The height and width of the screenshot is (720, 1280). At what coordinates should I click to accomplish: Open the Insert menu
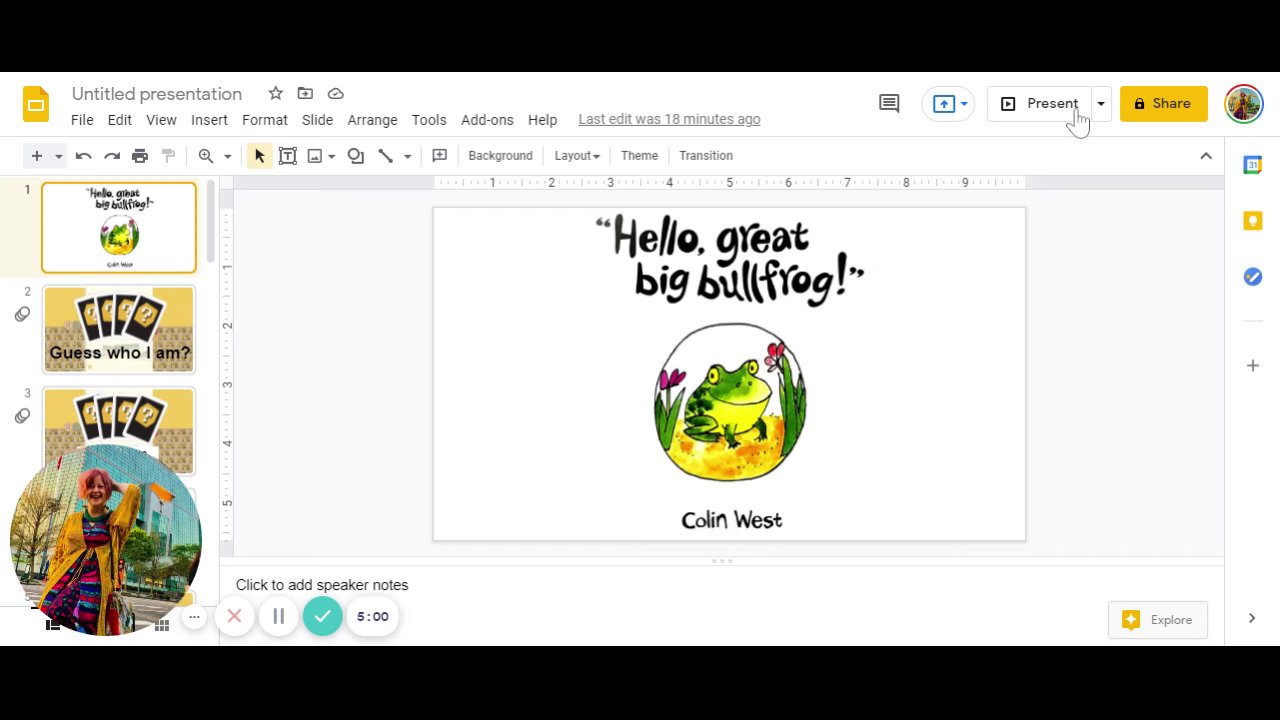(209, 119)
